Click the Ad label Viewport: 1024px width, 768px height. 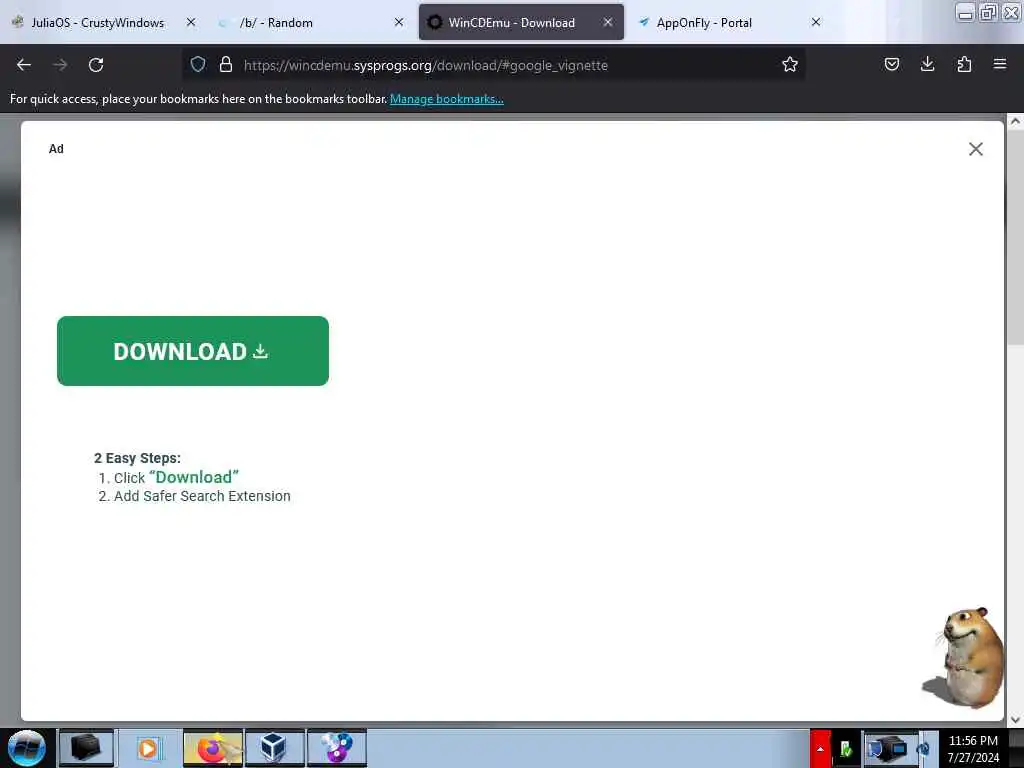[56, 149]
